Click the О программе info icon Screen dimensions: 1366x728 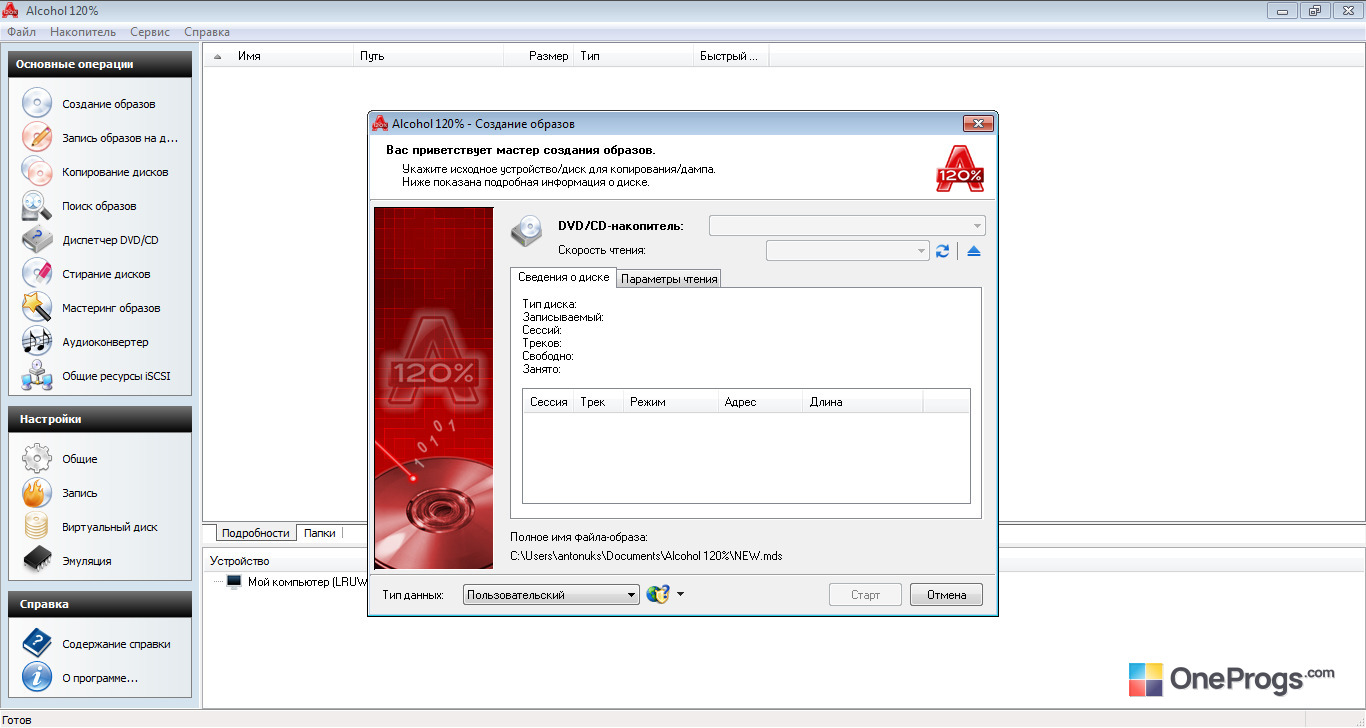click(37, 678)
